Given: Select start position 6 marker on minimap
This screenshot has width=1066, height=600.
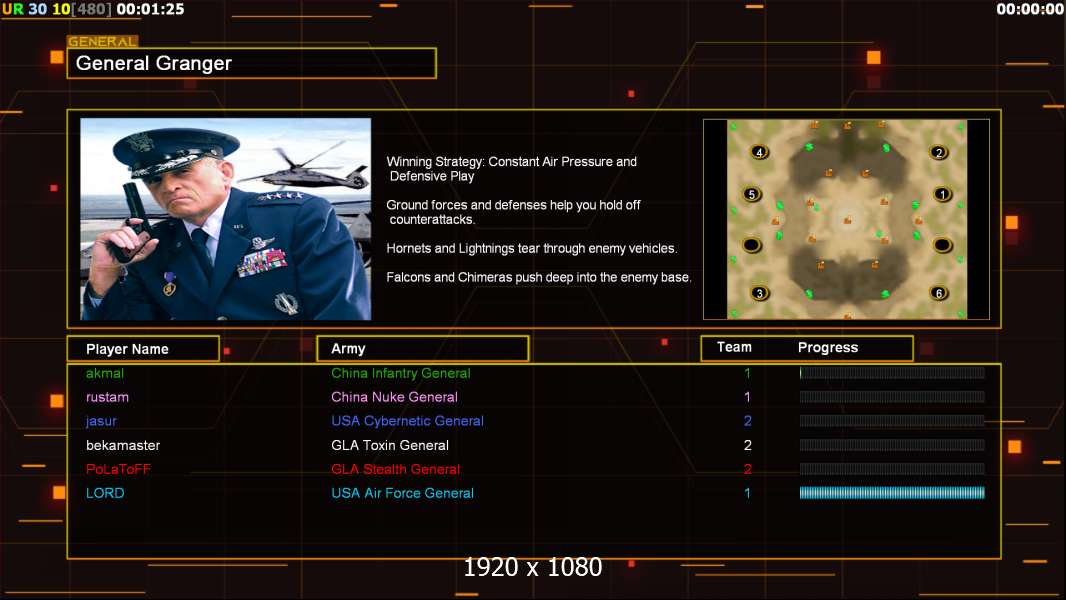Looking at the screenshot, I should [938, 293].
